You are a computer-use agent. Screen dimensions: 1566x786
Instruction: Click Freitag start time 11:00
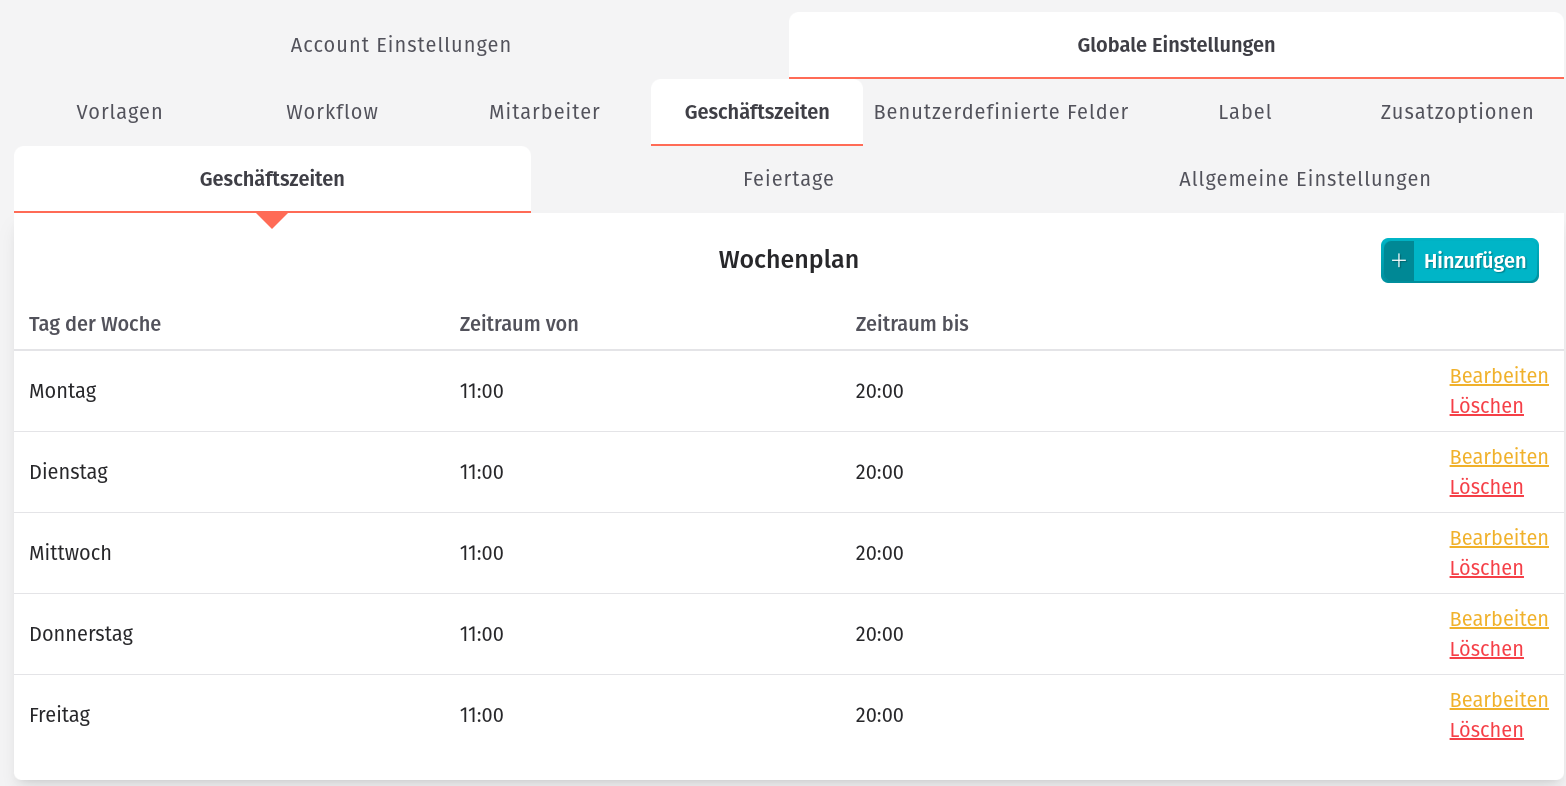tap(482, 715)
